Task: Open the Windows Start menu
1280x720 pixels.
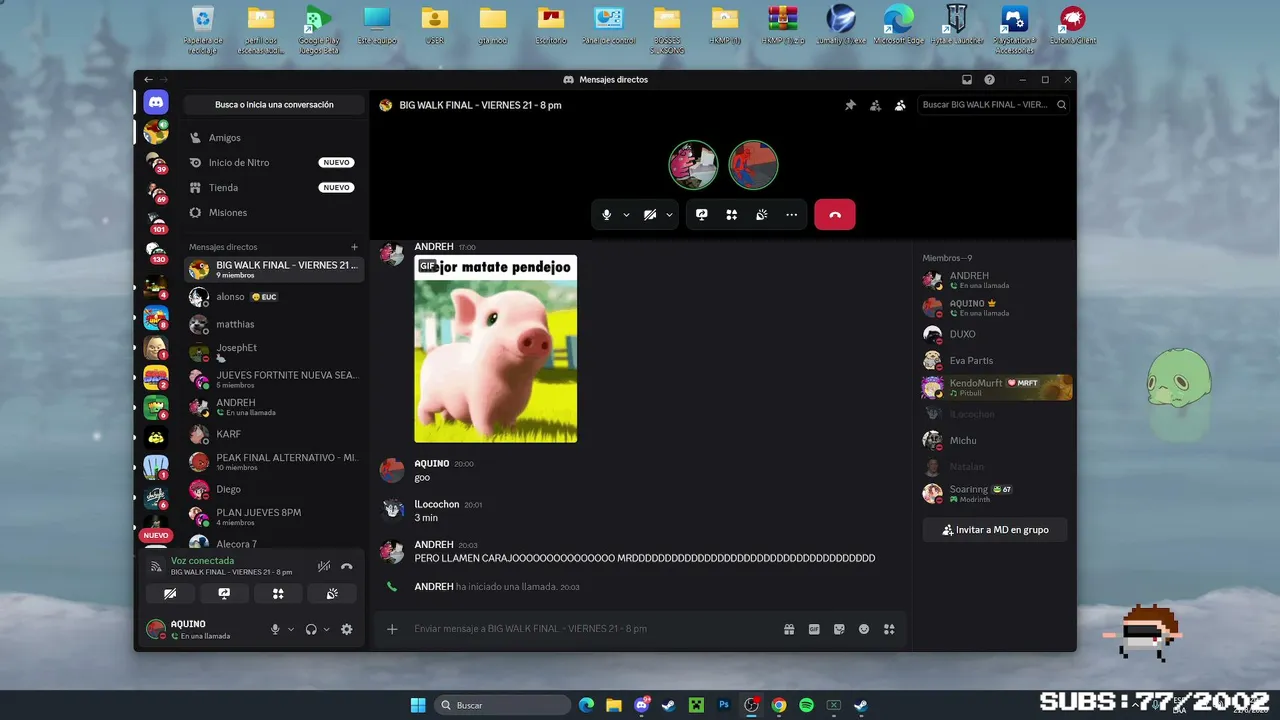Action: coord(417,705)
